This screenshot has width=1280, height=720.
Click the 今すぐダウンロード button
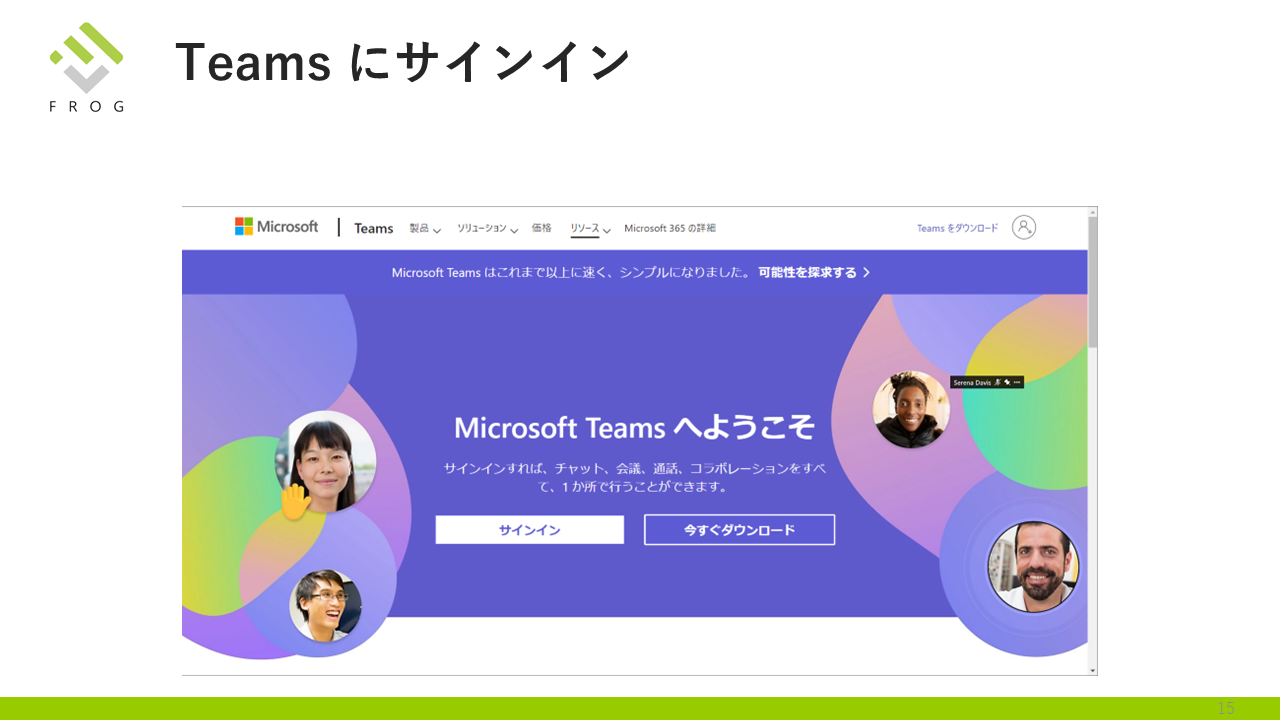tap(739, 530)
